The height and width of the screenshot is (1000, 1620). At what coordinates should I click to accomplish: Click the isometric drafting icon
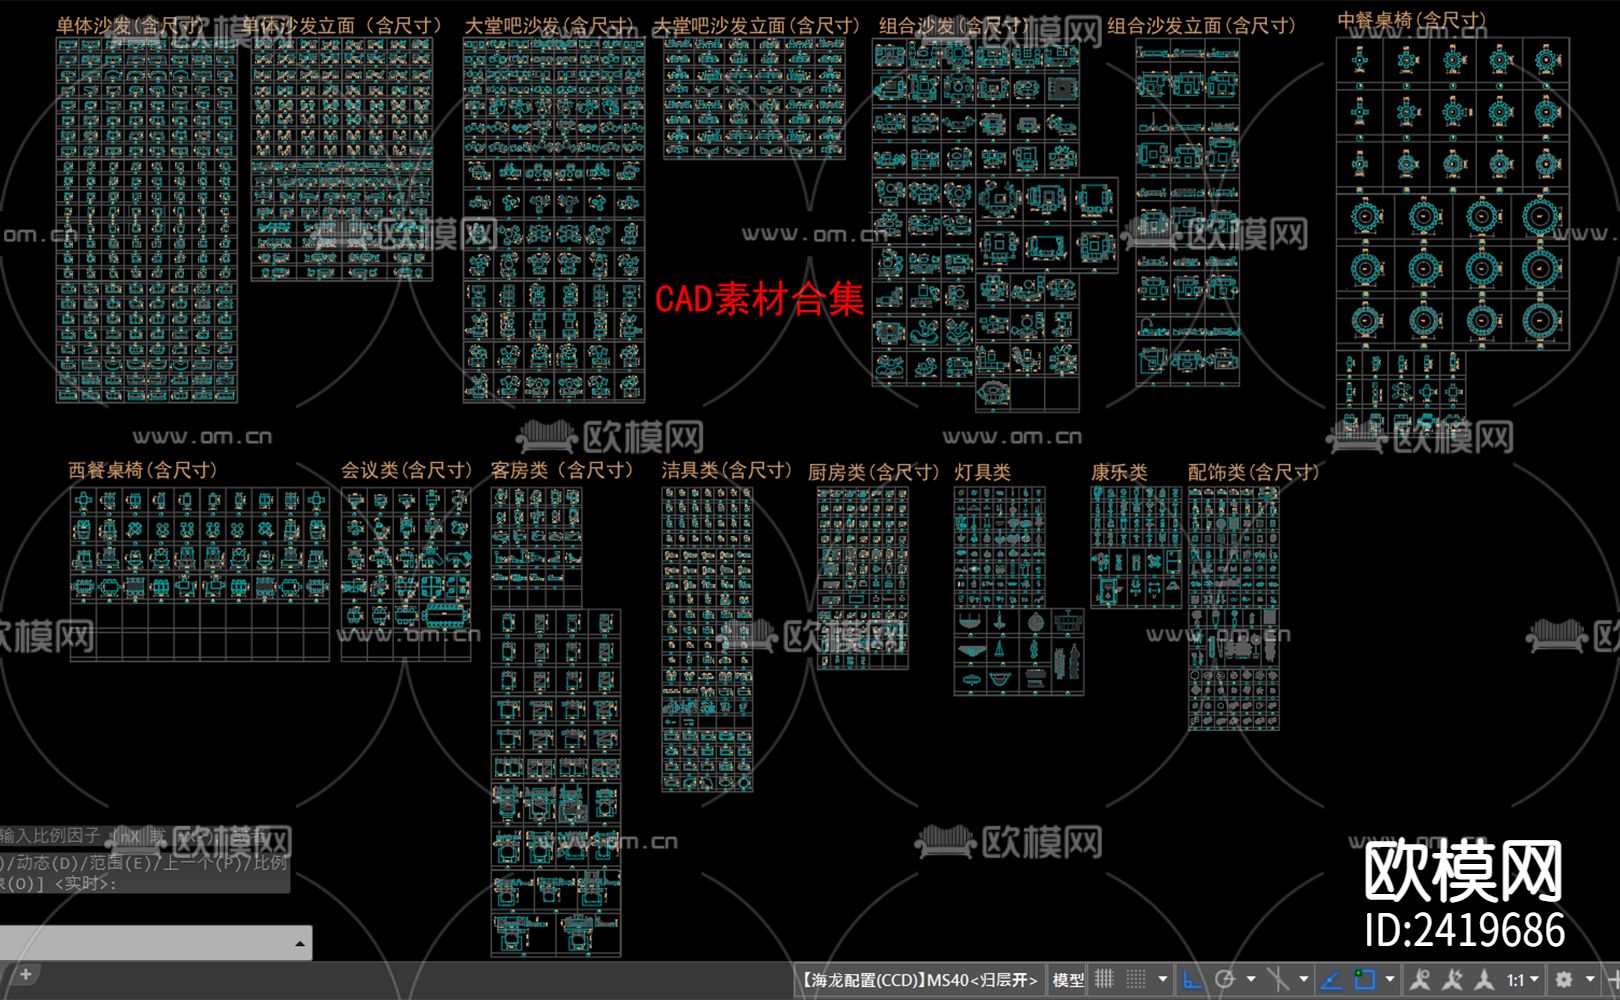coord(1278,979)
